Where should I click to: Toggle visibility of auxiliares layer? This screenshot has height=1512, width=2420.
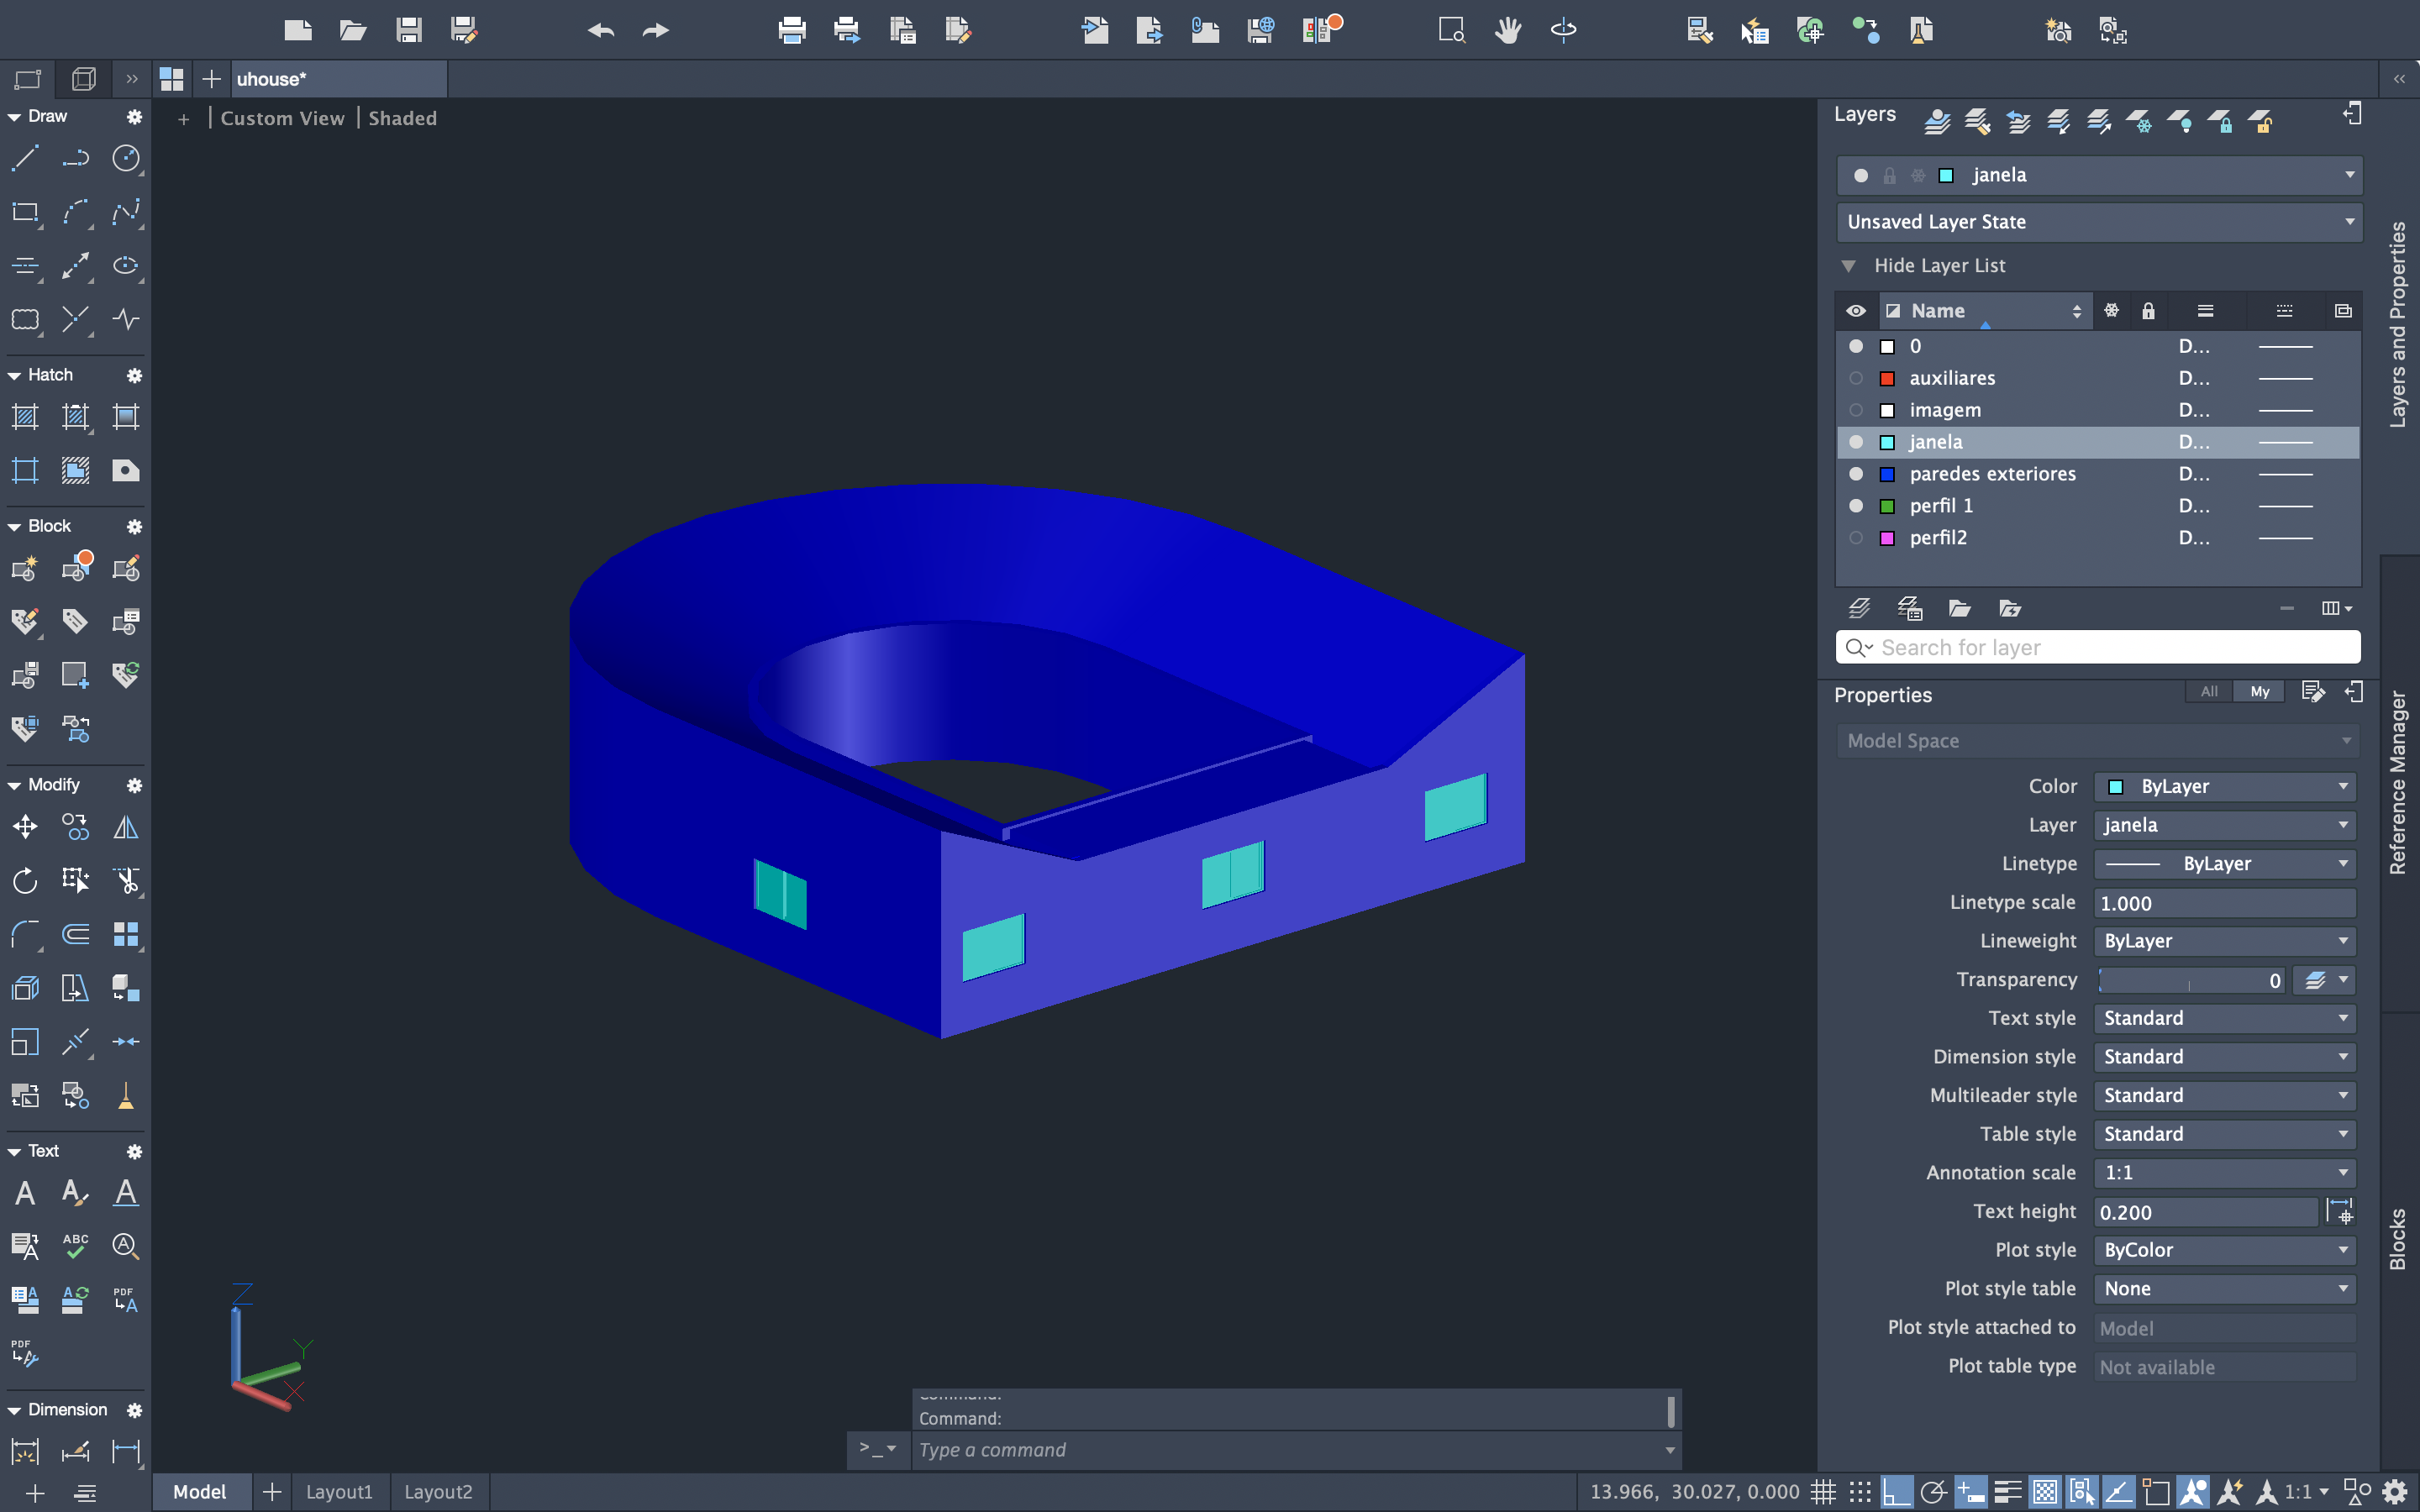1856,378
